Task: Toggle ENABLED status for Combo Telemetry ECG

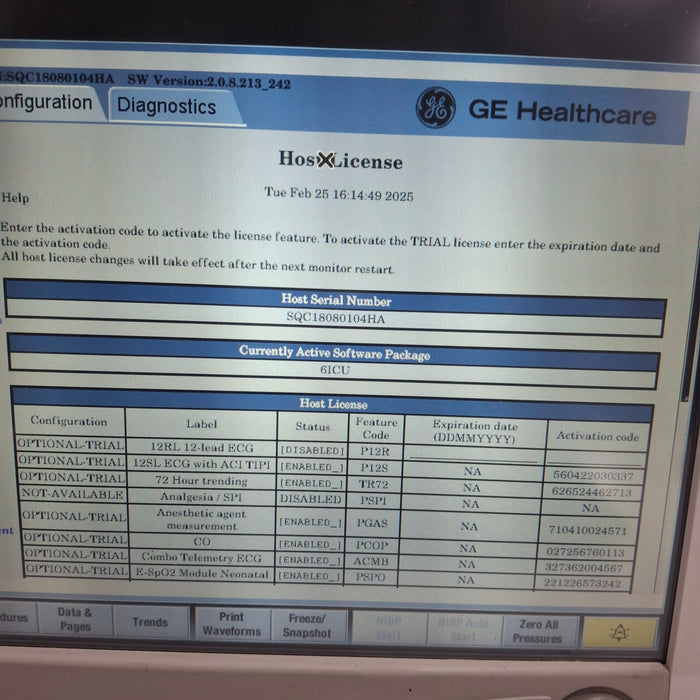Action: pos(311,560)
